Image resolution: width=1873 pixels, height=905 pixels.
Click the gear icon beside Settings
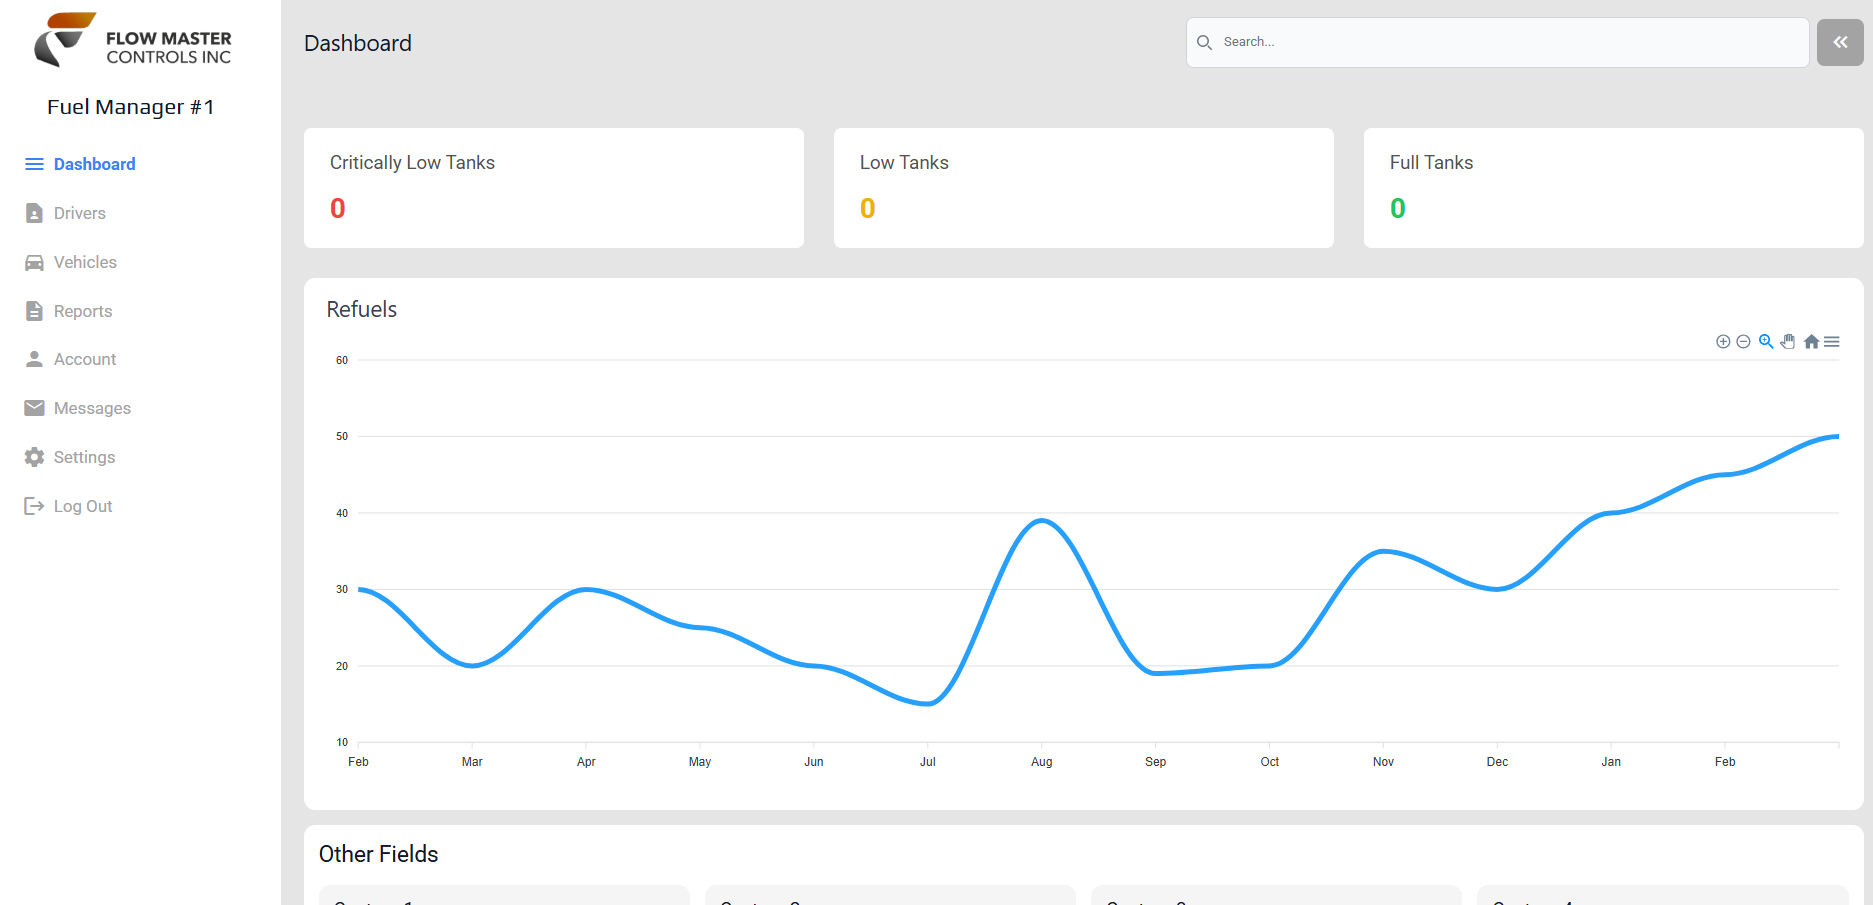coord(34,457)
